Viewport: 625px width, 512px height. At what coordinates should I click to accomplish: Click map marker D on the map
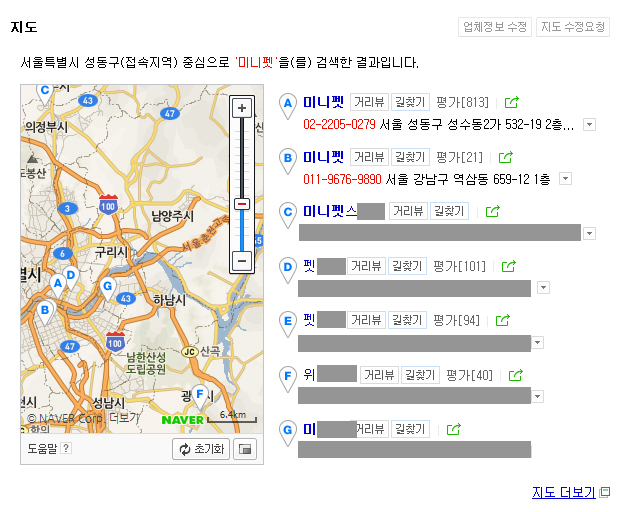[x=71, y=277]
